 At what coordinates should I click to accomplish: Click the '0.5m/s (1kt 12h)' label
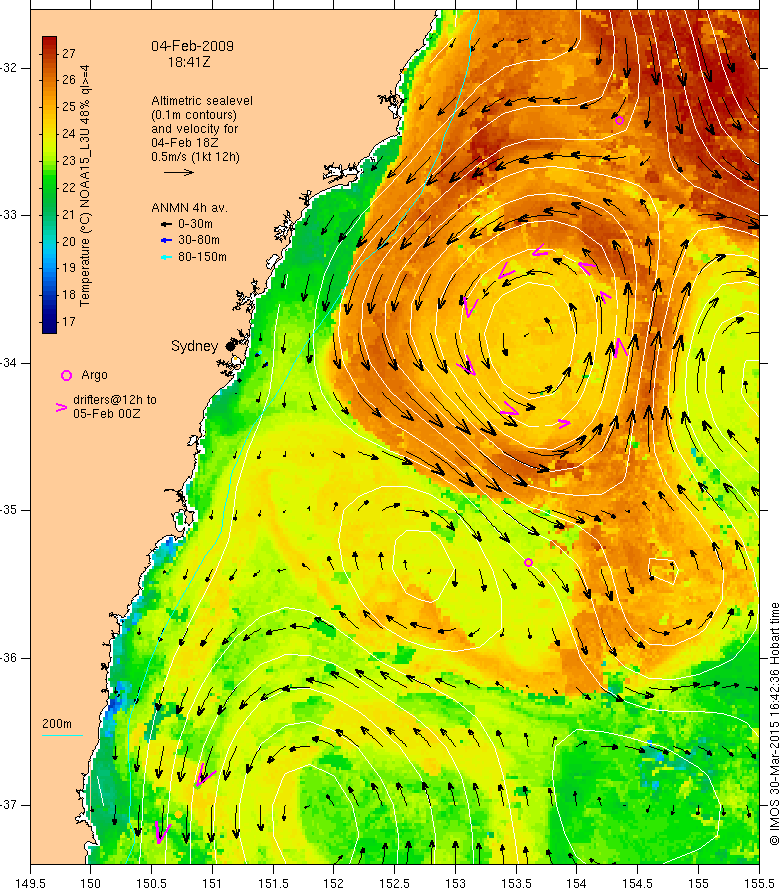point(195,157)
